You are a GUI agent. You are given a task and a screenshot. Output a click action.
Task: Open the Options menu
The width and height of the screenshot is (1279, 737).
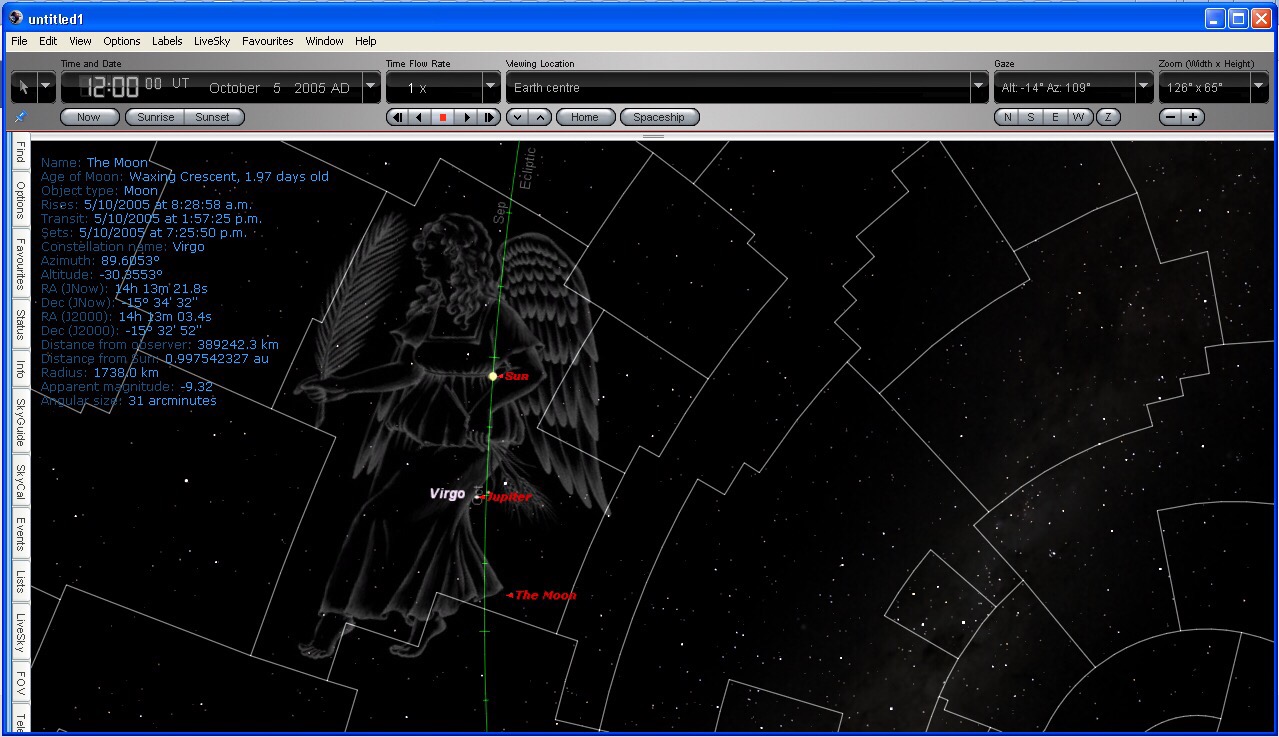pos(122,41)
